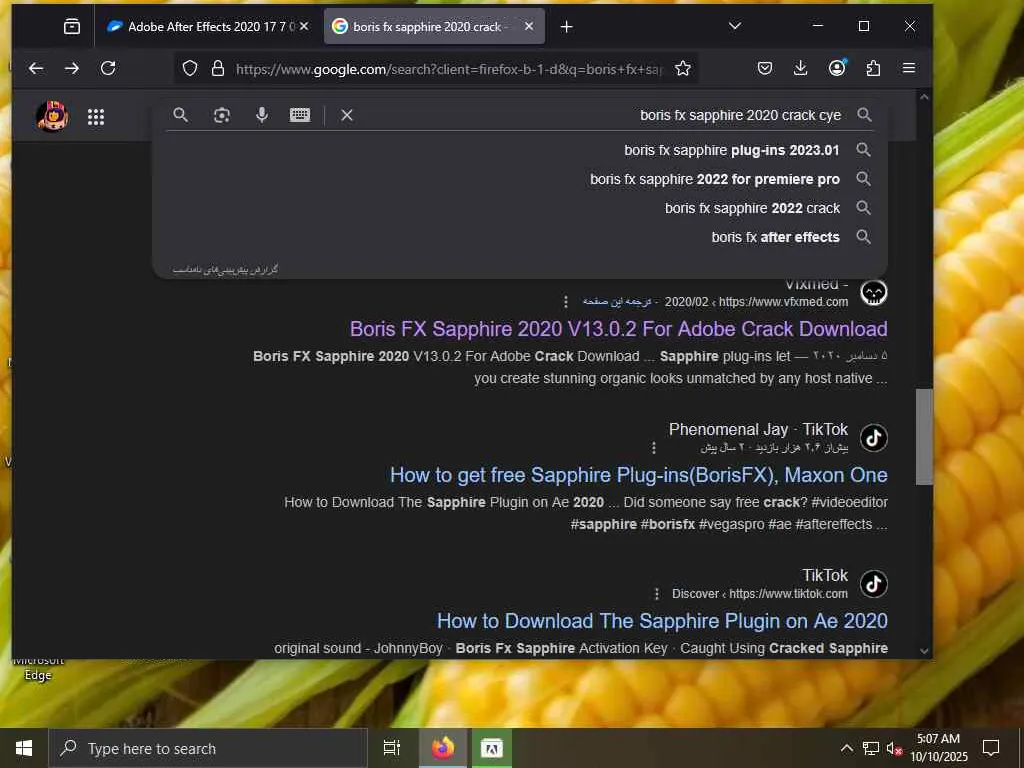Open vfxmed result options three-dot menu

(566, 302)
